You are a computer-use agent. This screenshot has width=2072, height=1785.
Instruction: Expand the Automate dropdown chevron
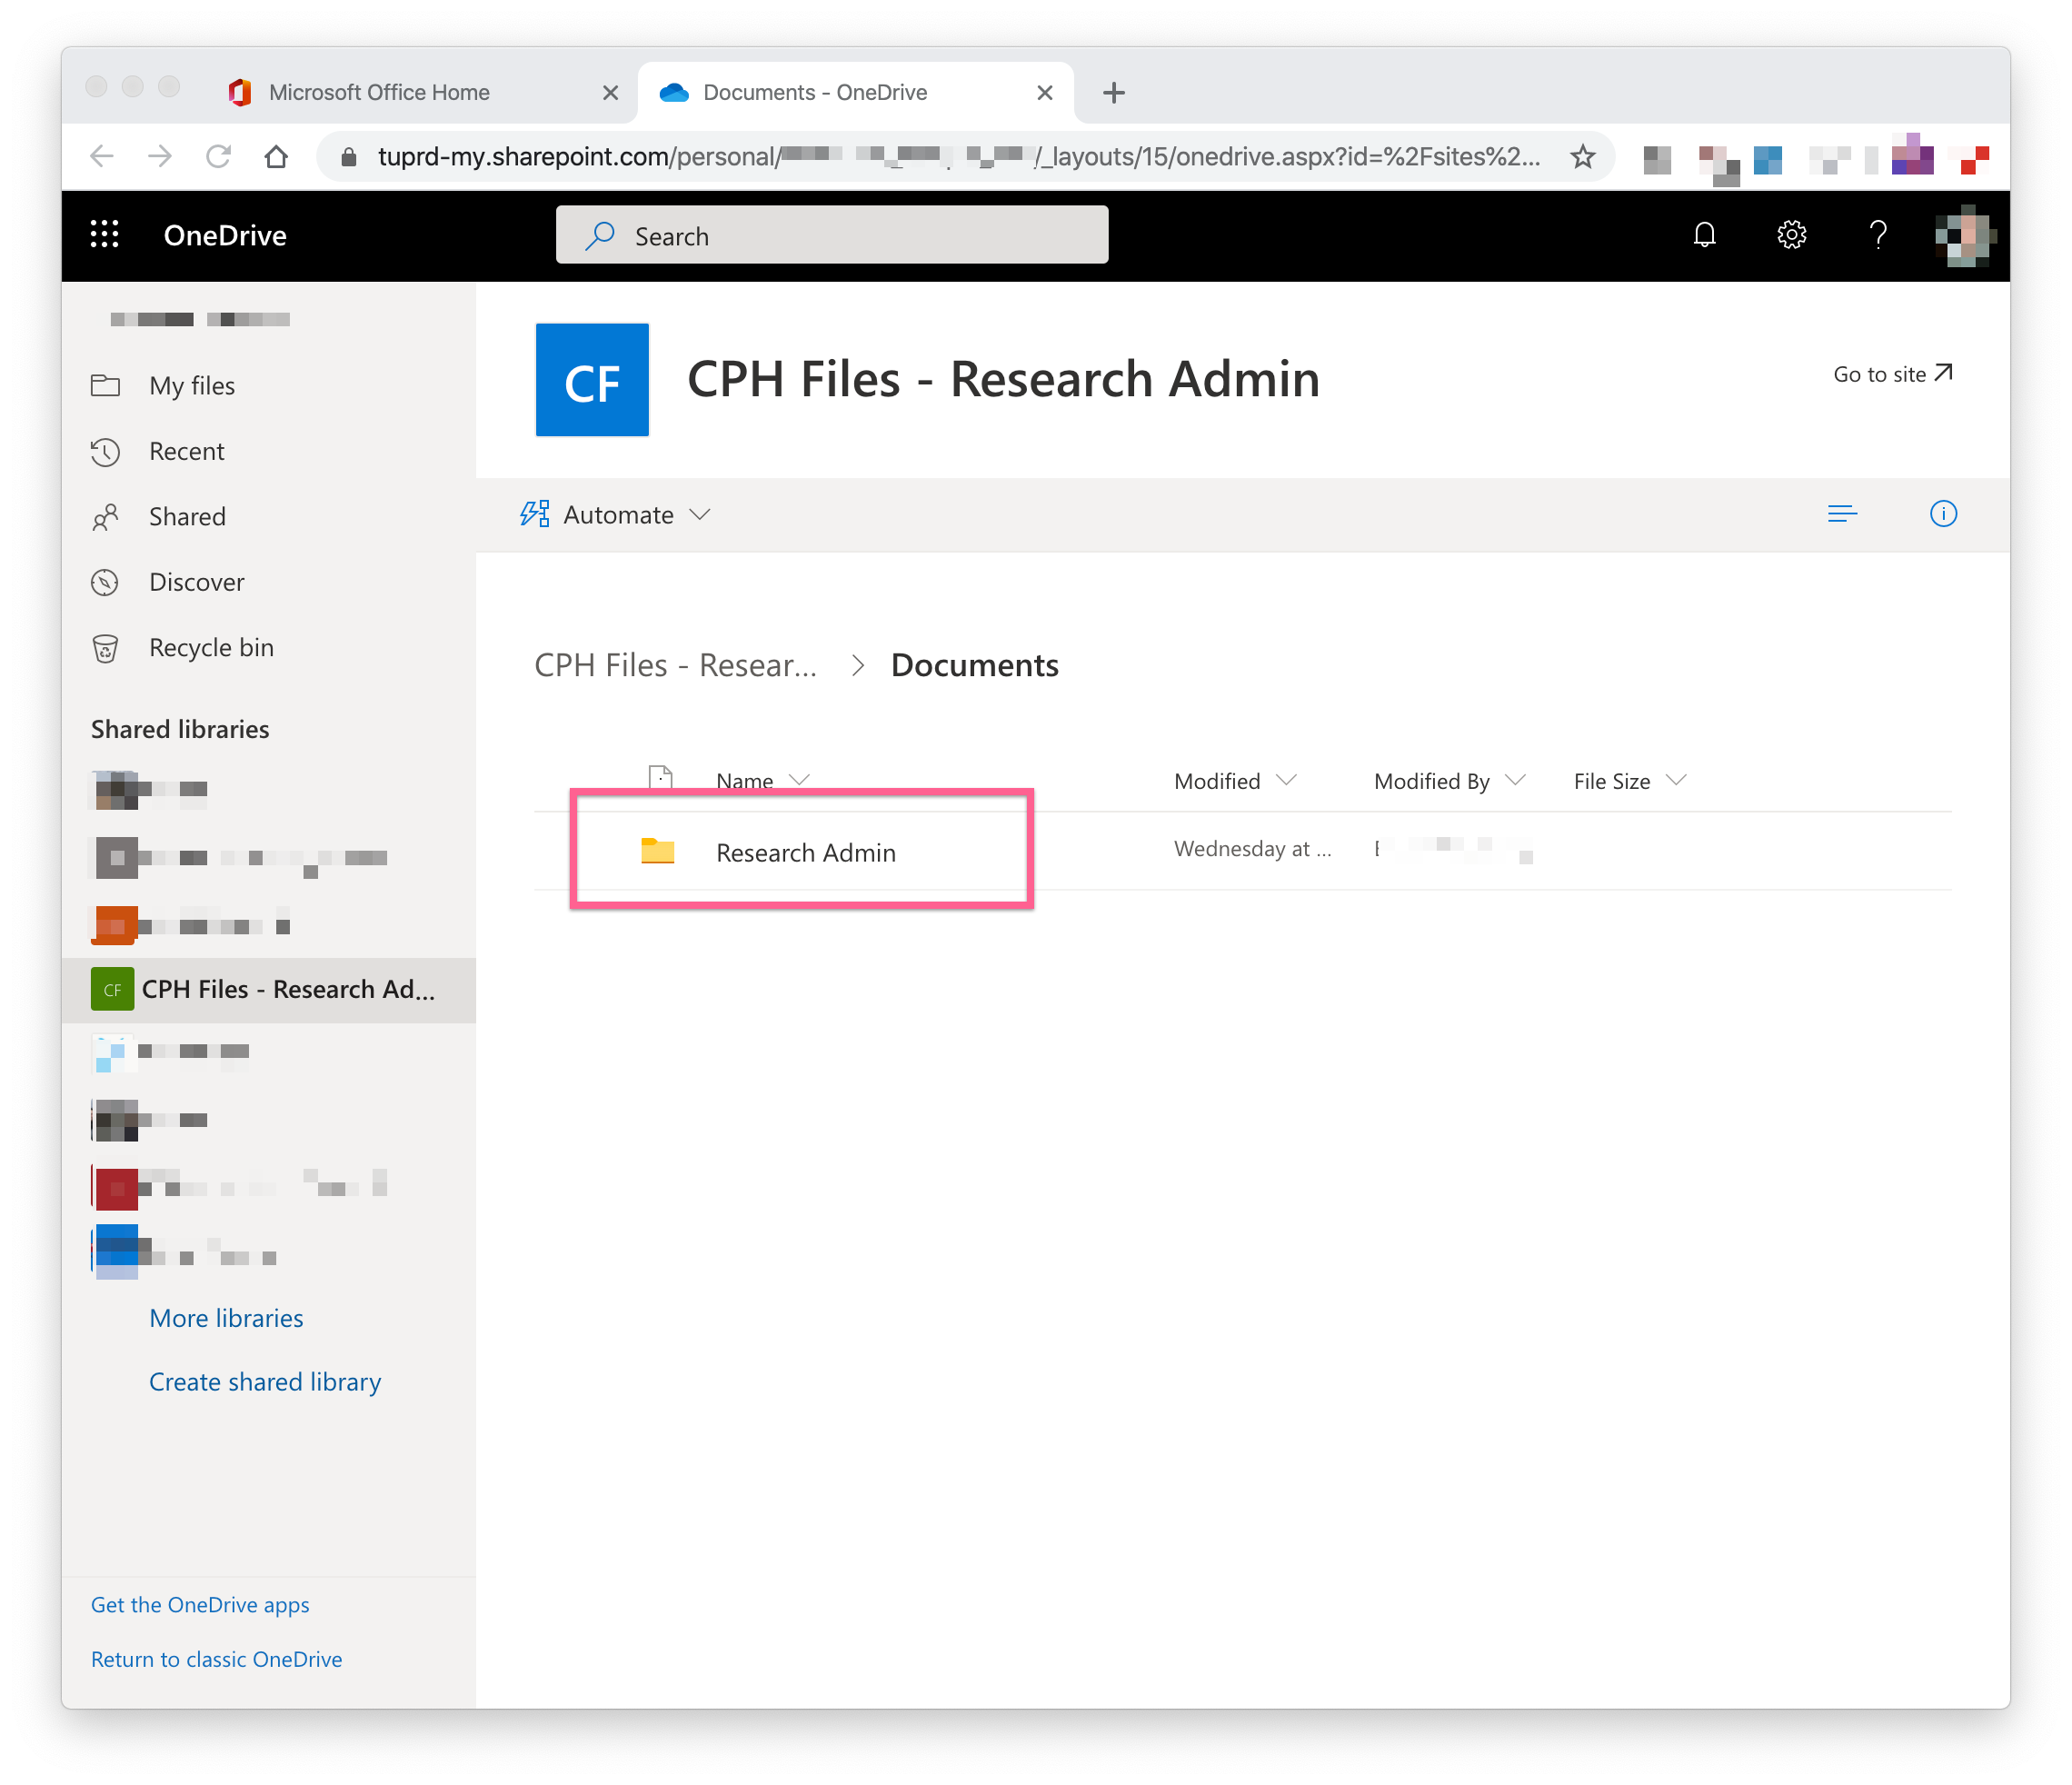coord(700,514)
